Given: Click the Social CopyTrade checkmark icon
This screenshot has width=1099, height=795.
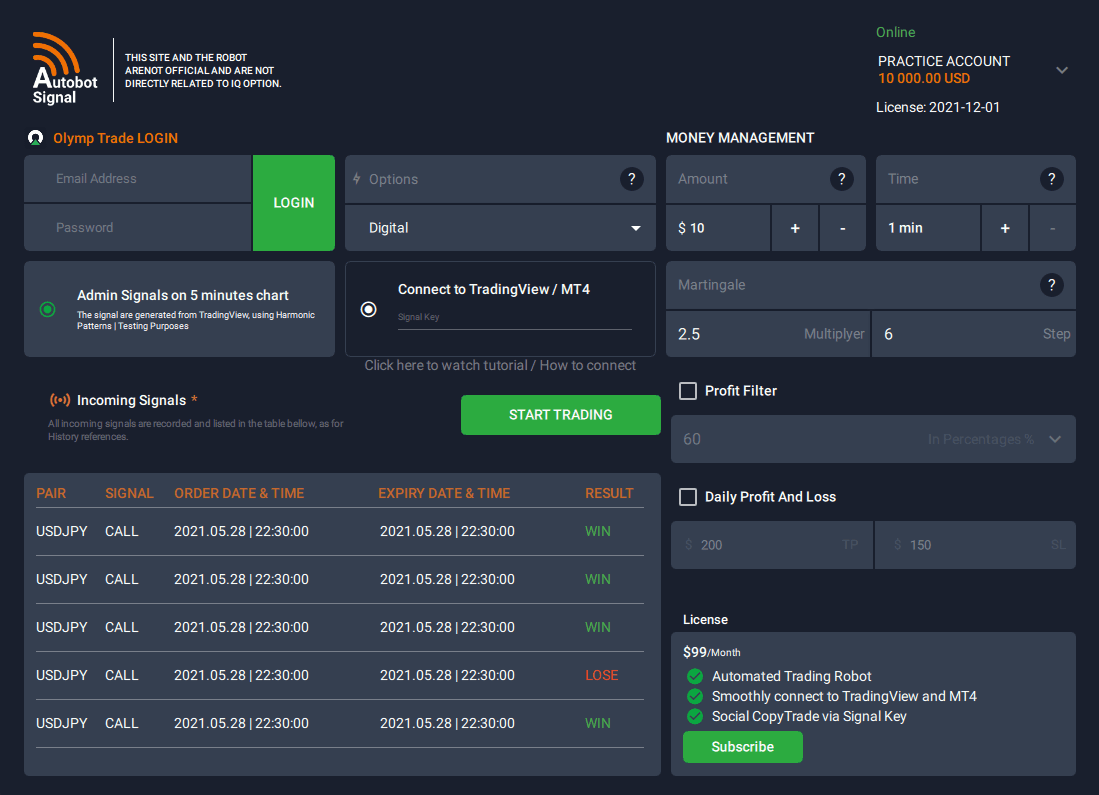Looking at the screenshot, I should (x=695, y=716).
